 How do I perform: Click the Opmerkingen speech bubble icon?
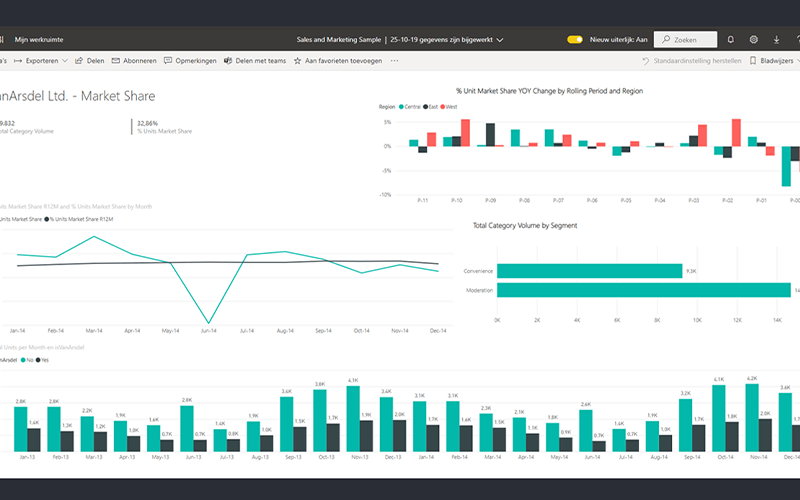pos(168,60)
